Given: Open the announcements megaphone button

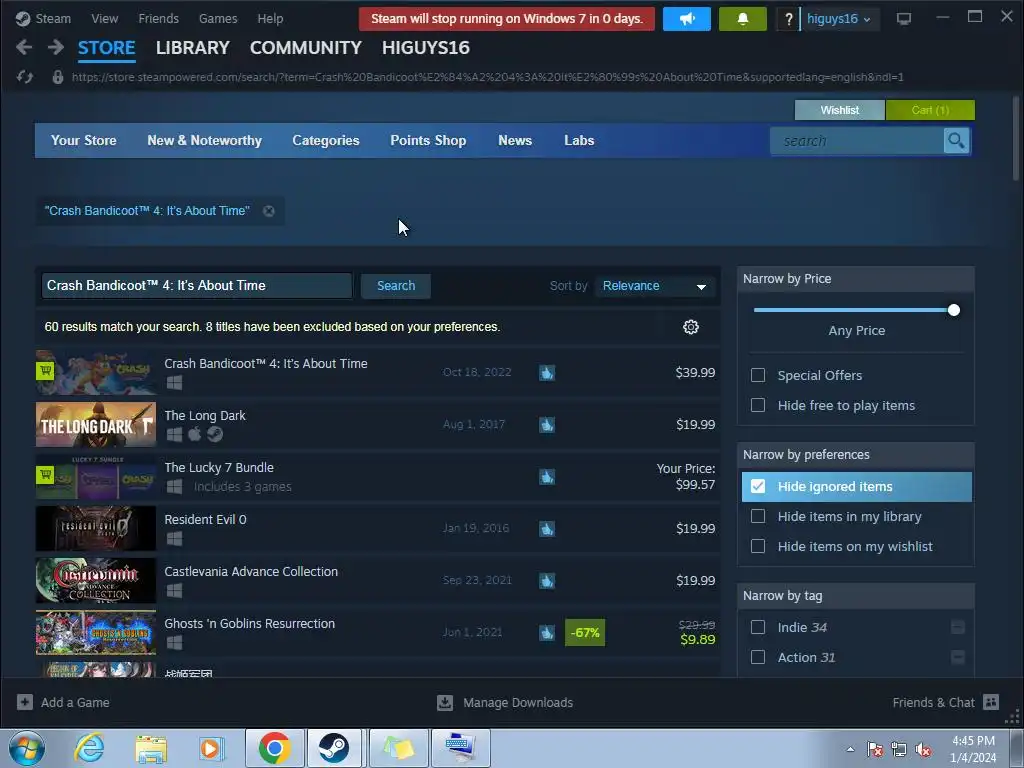Looking at the screenshot, I should click(686, 19).
